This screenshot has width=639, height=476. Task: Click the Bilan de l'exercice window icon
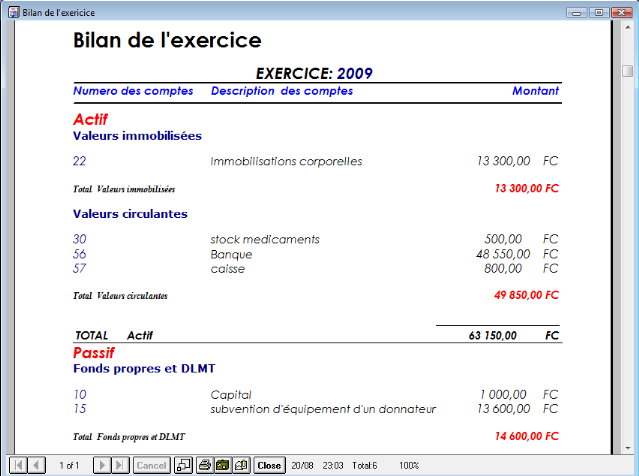[14, 12]
